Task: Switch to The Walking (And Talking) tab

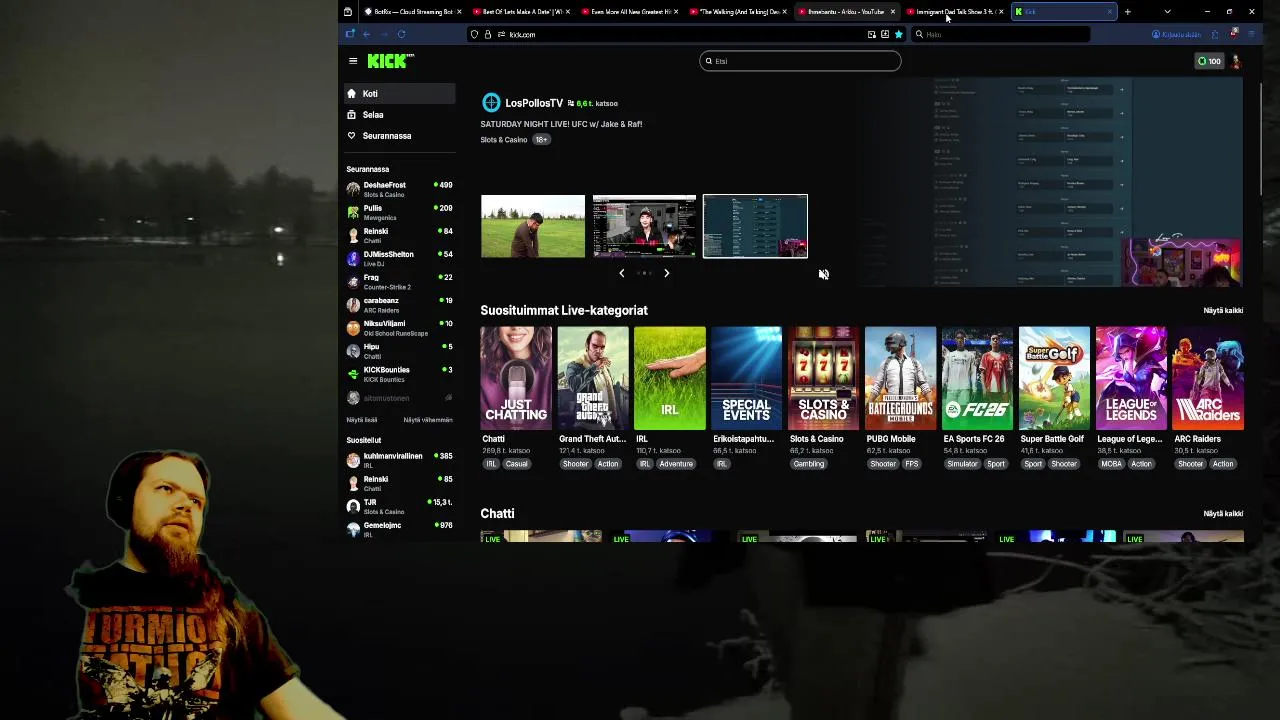Action: tap(739, 12)
